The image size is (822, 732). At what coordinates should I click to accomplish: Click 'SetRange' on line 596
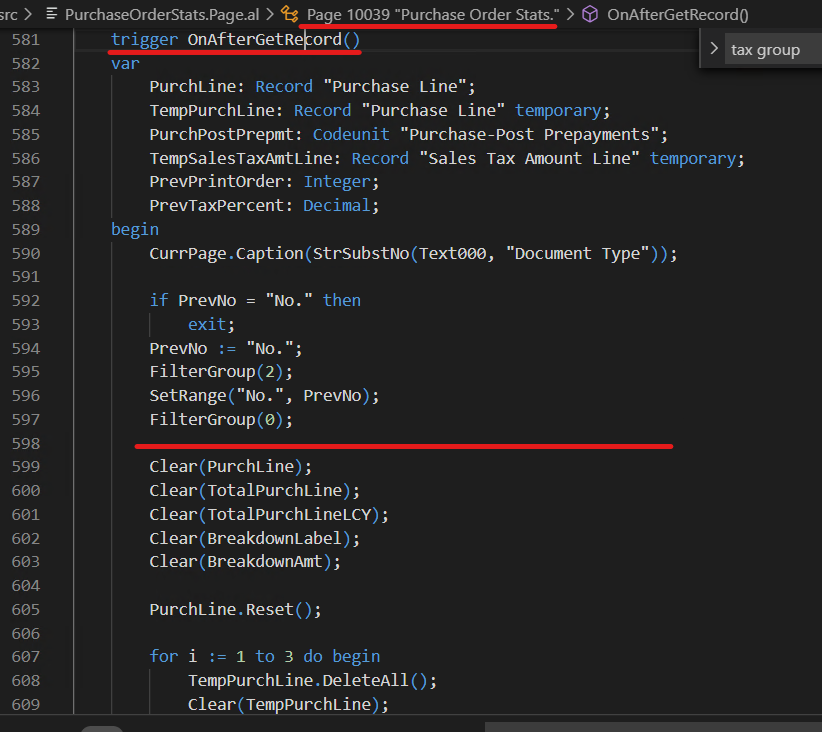[x=188, y=396]
